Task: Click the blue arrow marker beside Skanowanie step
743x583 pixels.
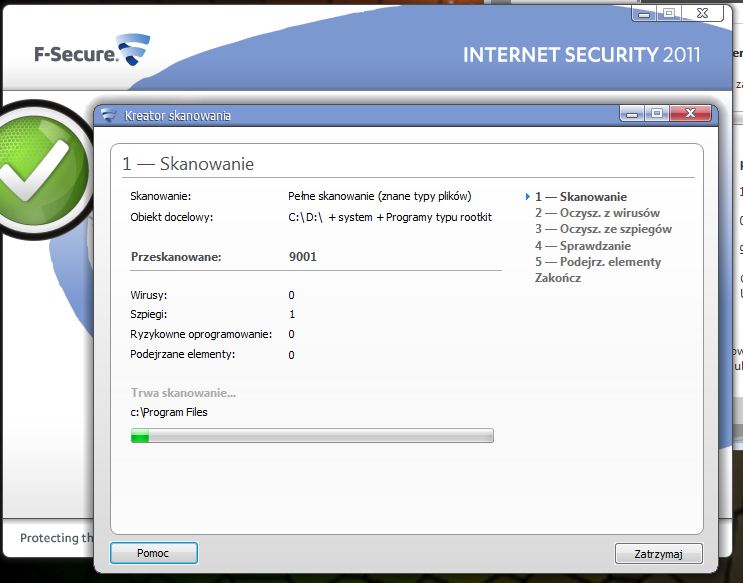Action: point(527,196)
